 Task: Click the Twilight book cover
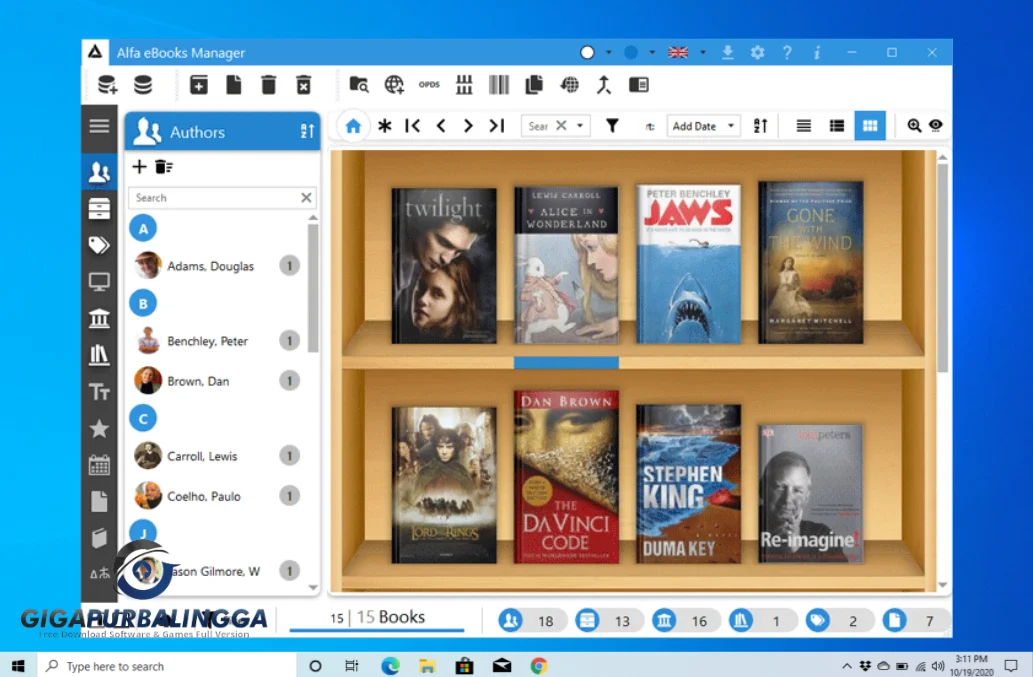444,265
